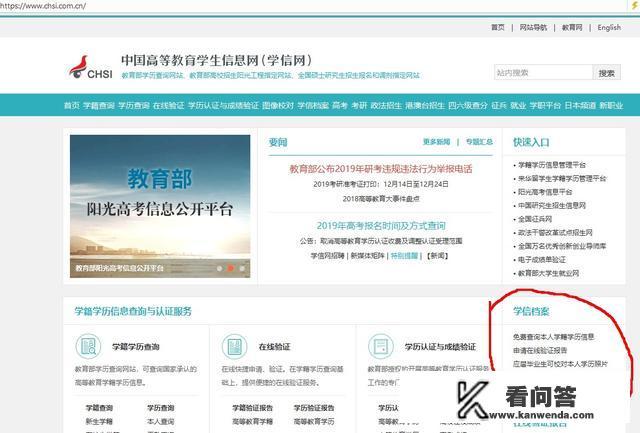Open 日本频道 in the navigation bar
The width and height of the screenshot is (640, 433).
580,105
